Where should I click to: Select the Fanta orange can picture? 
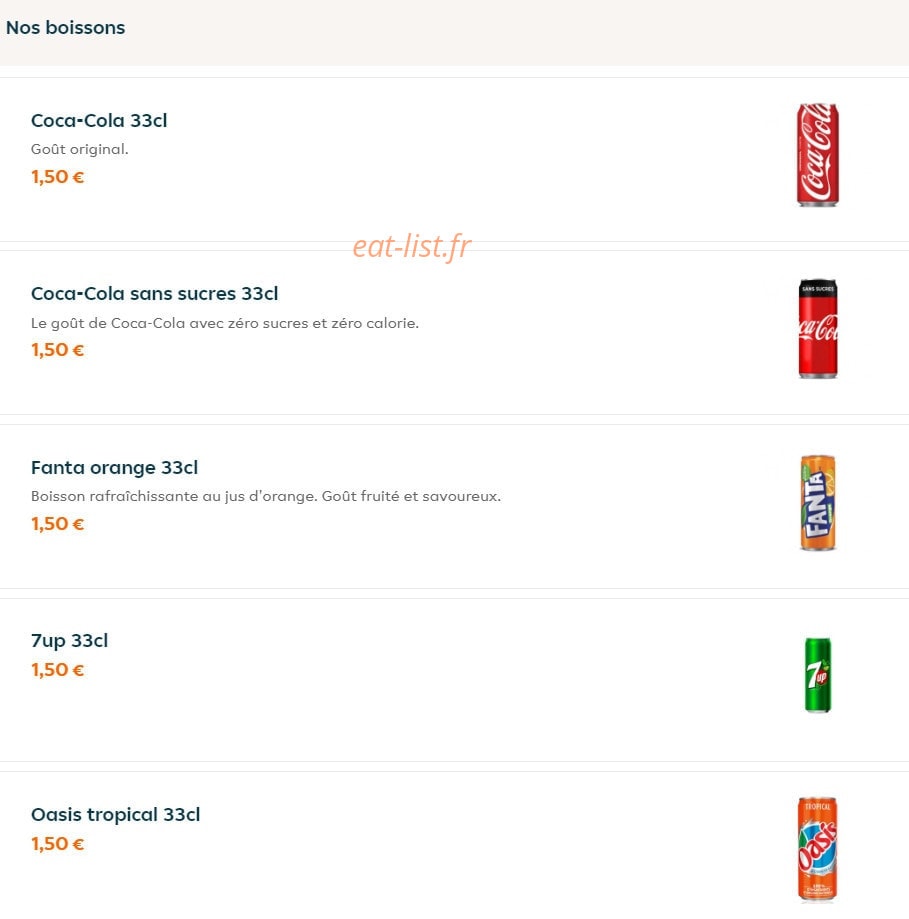[818, 503]
